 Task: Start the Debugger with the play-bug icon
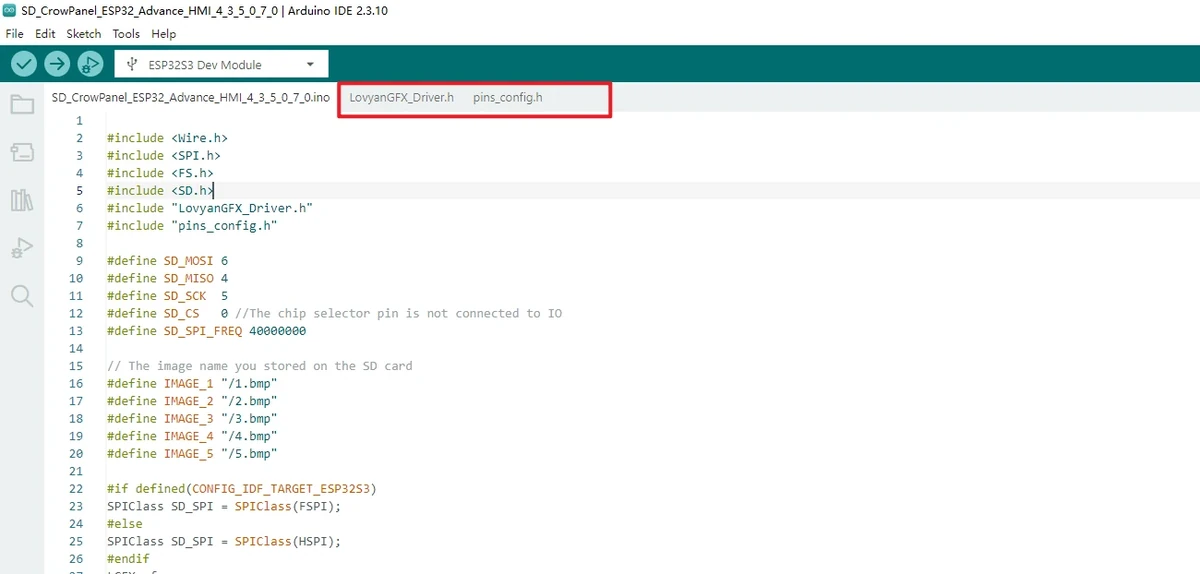pyautogui.click(x=90, y=64)
